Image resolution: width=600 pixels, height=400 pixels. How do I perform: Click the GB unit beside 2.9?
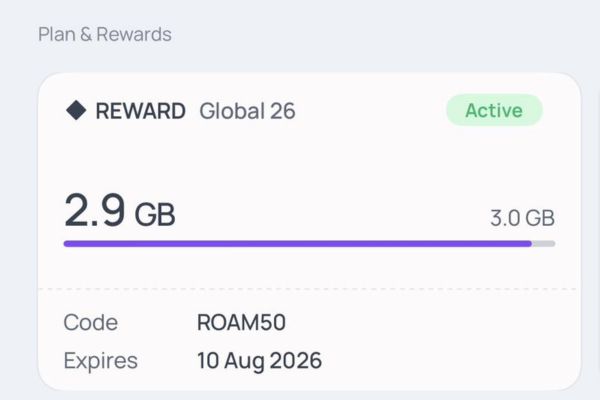pyautogui.click(x=155, y=215)
